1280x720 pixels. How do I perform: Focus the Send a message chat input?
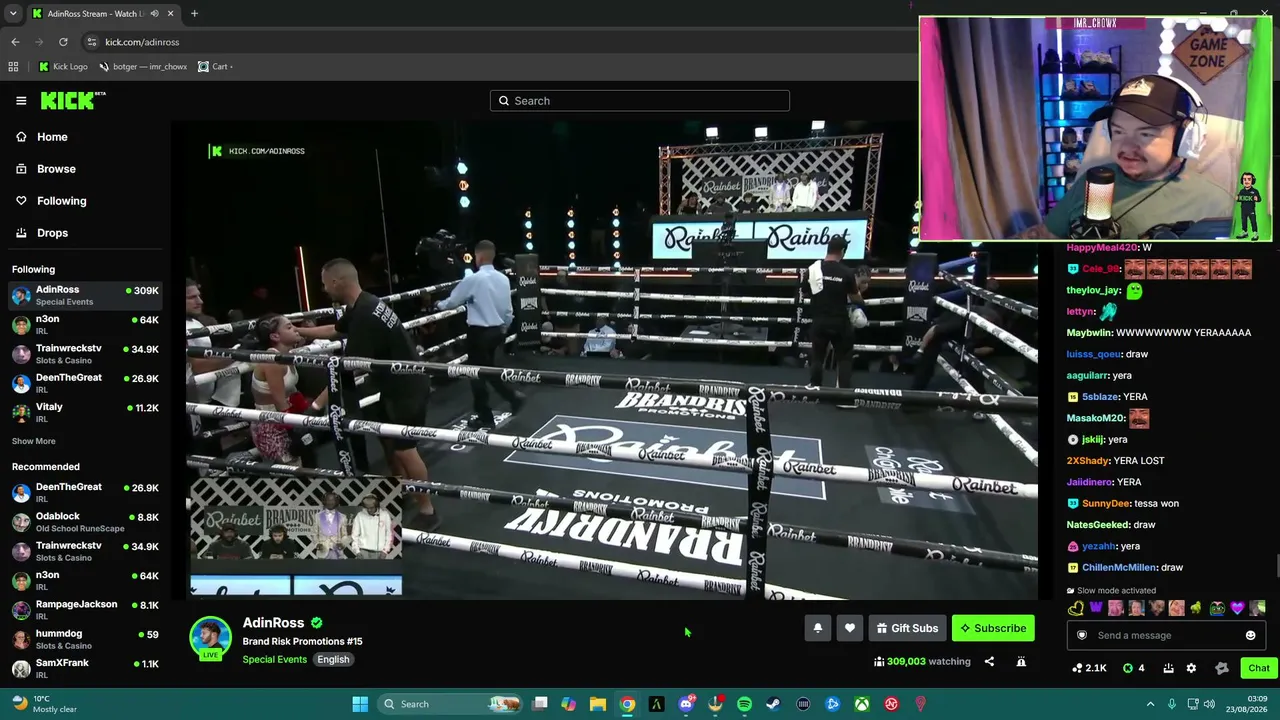[x=1165, y=635]
